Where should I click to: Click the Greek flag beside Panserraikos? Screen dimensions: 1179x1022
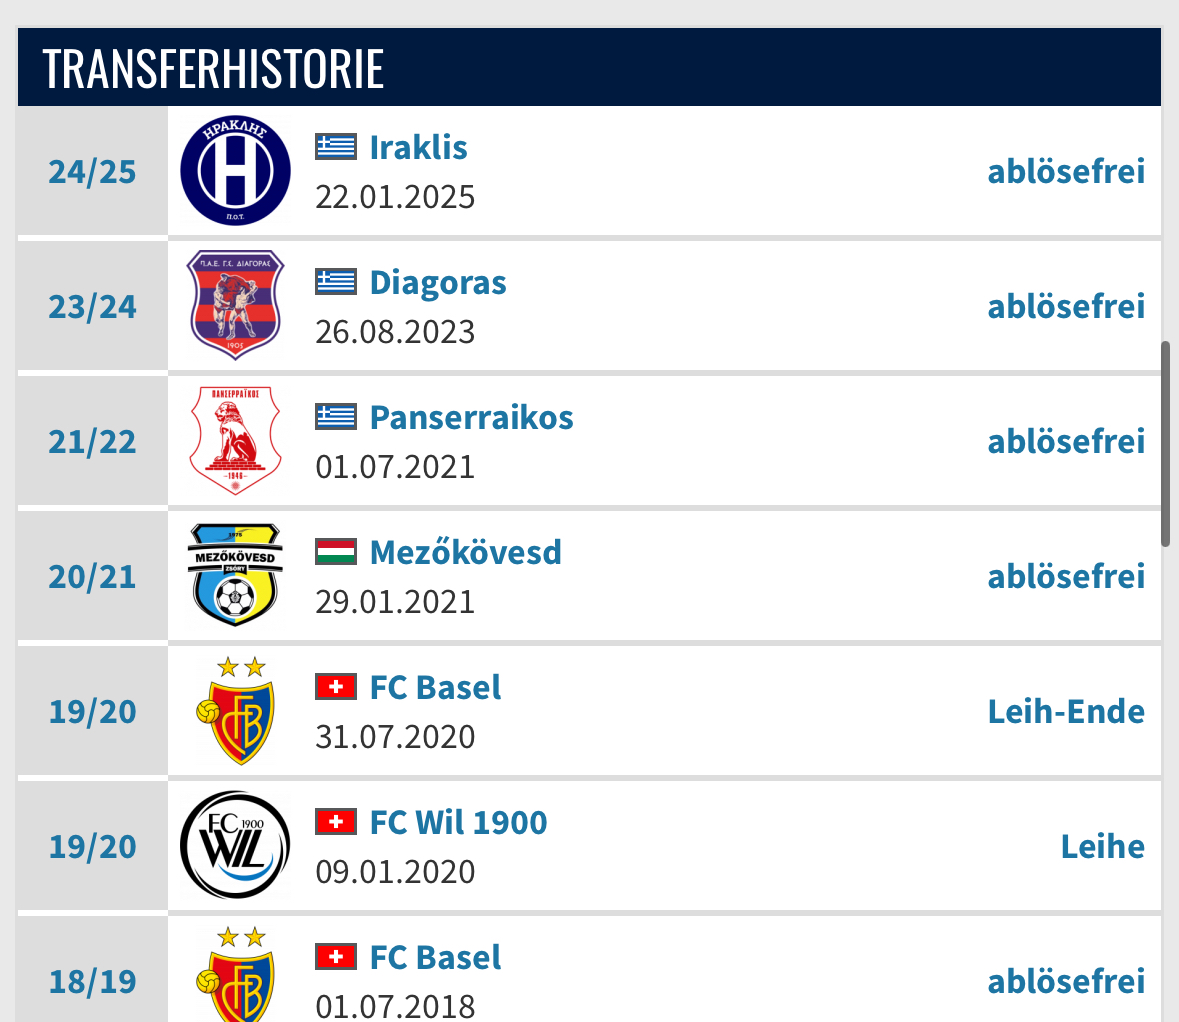[336, 417]
